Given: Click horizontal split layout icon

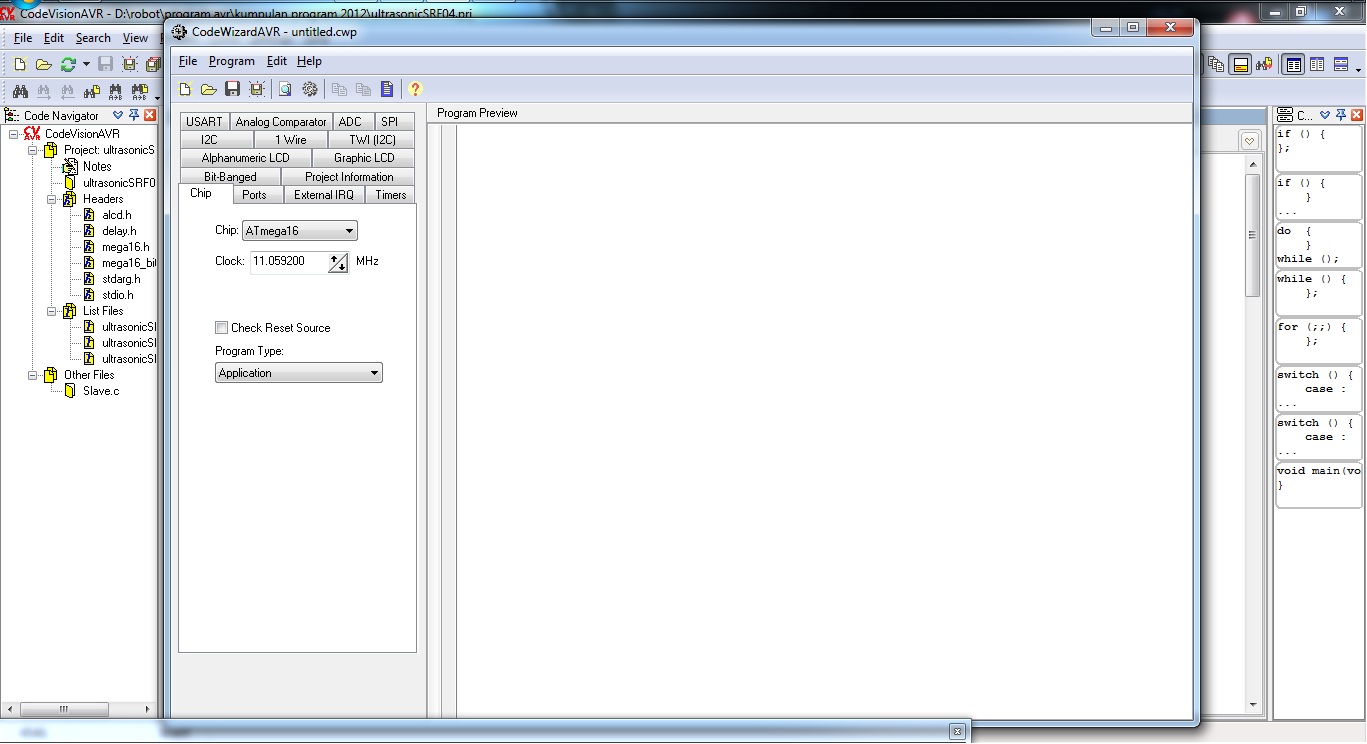Looking at the screenshot, I should pos(1341,65).
